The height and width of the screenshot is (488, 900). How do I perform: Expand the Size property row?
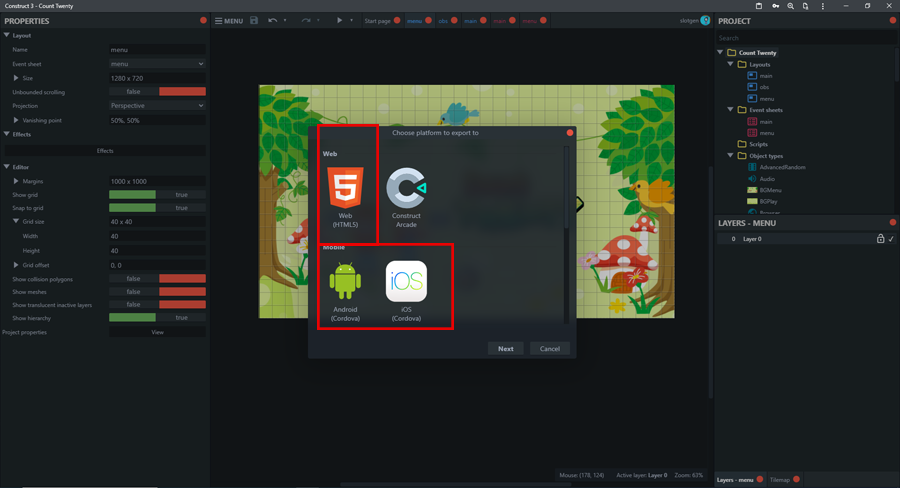(x=16, y=78)
